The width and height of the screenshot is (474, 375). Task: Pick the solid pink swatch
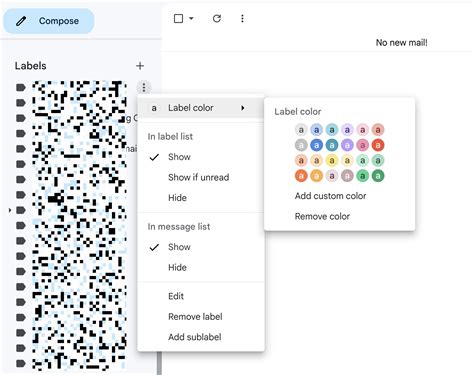[362, 145]
